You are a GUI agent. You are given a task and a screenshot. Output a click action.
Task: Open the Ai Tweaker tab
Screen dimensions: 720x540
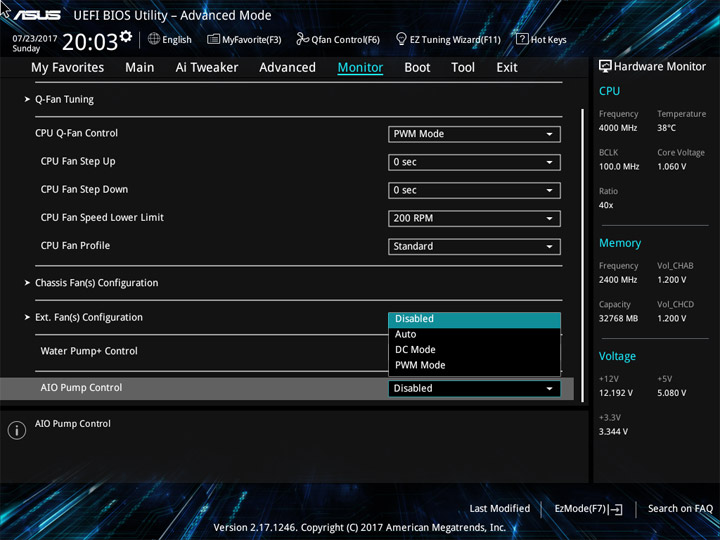coord(207,68)
